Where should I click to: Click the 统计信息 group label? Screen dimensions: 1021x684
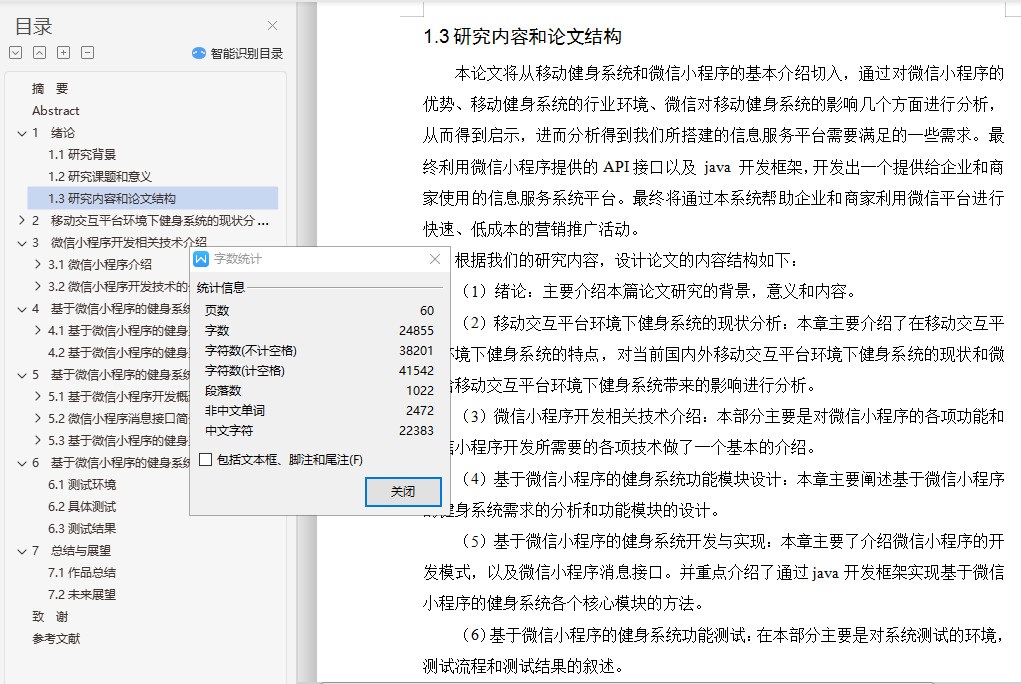click(x=221, y=288)
